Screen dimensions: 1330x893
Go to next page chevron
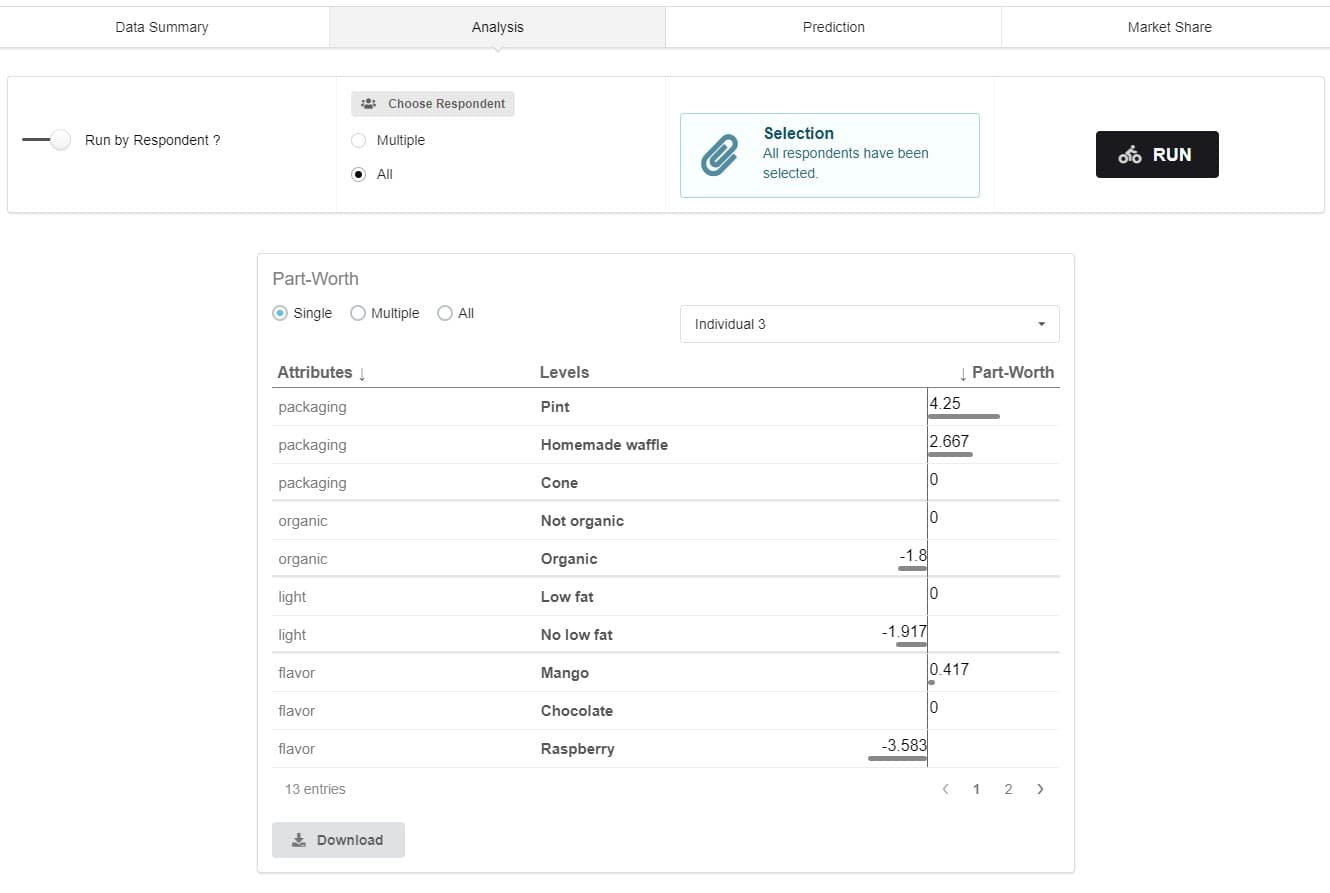click(1040, 789)
